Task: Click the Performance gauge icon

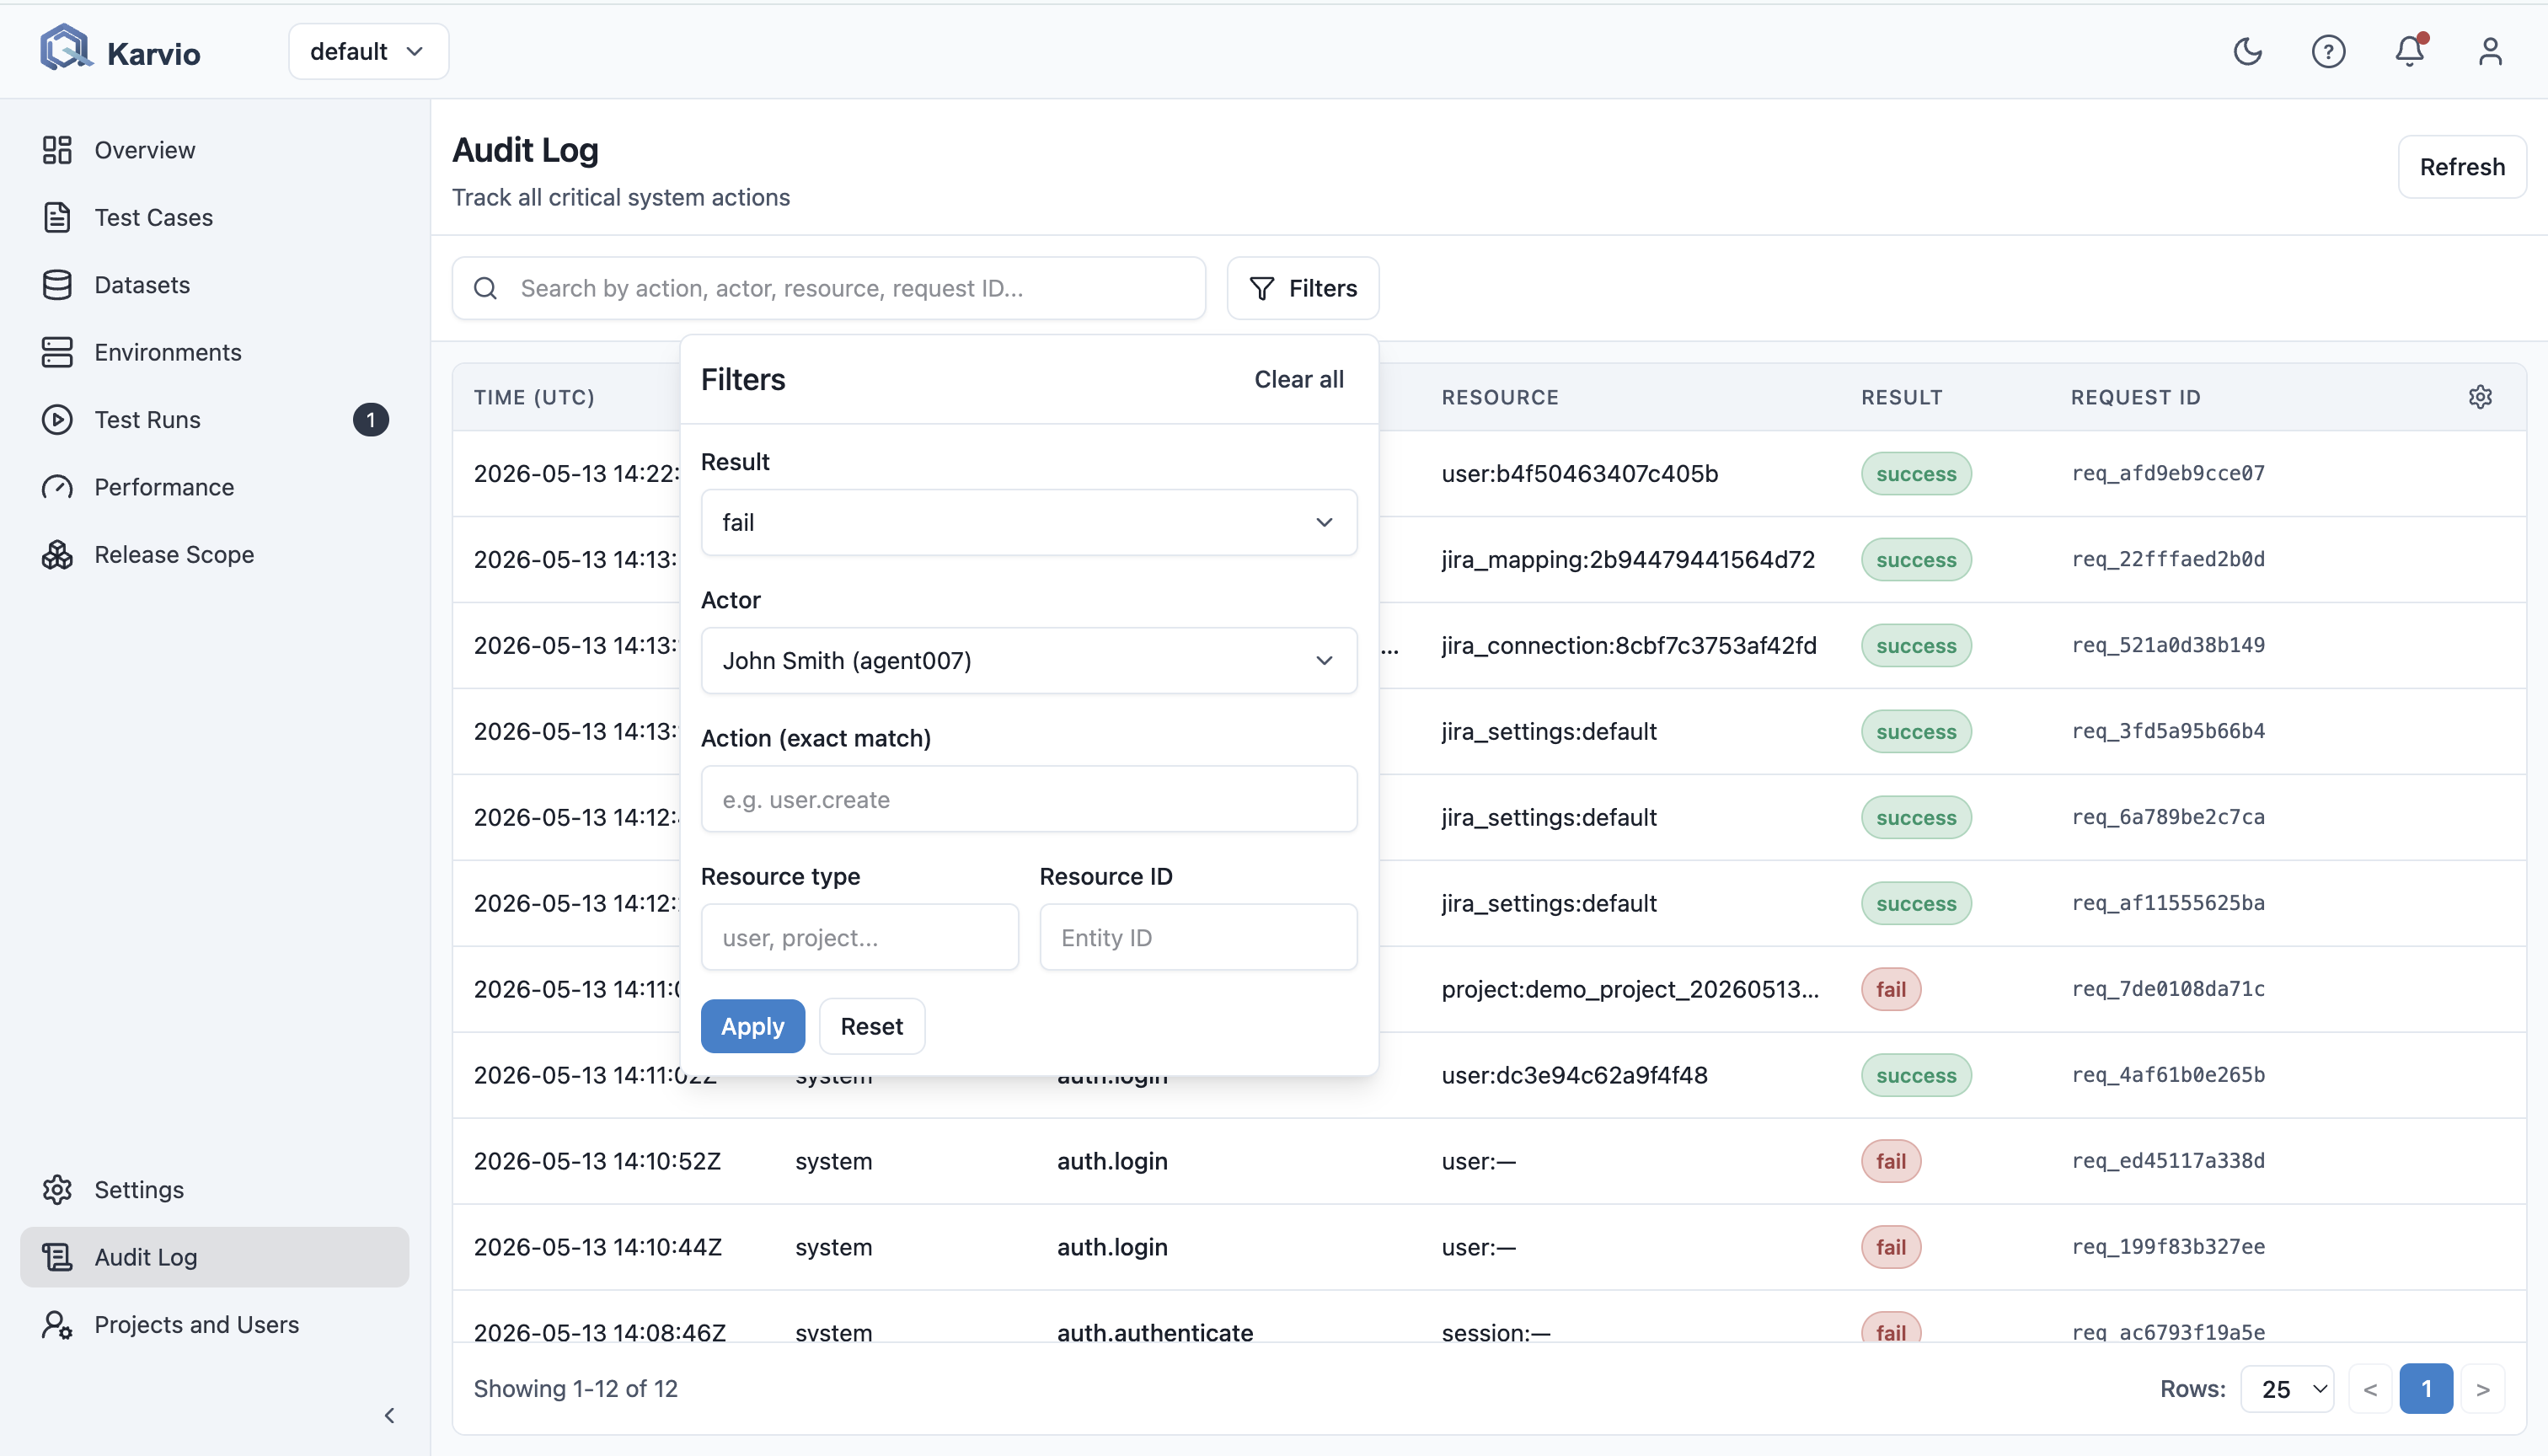Action: point(57,487)
